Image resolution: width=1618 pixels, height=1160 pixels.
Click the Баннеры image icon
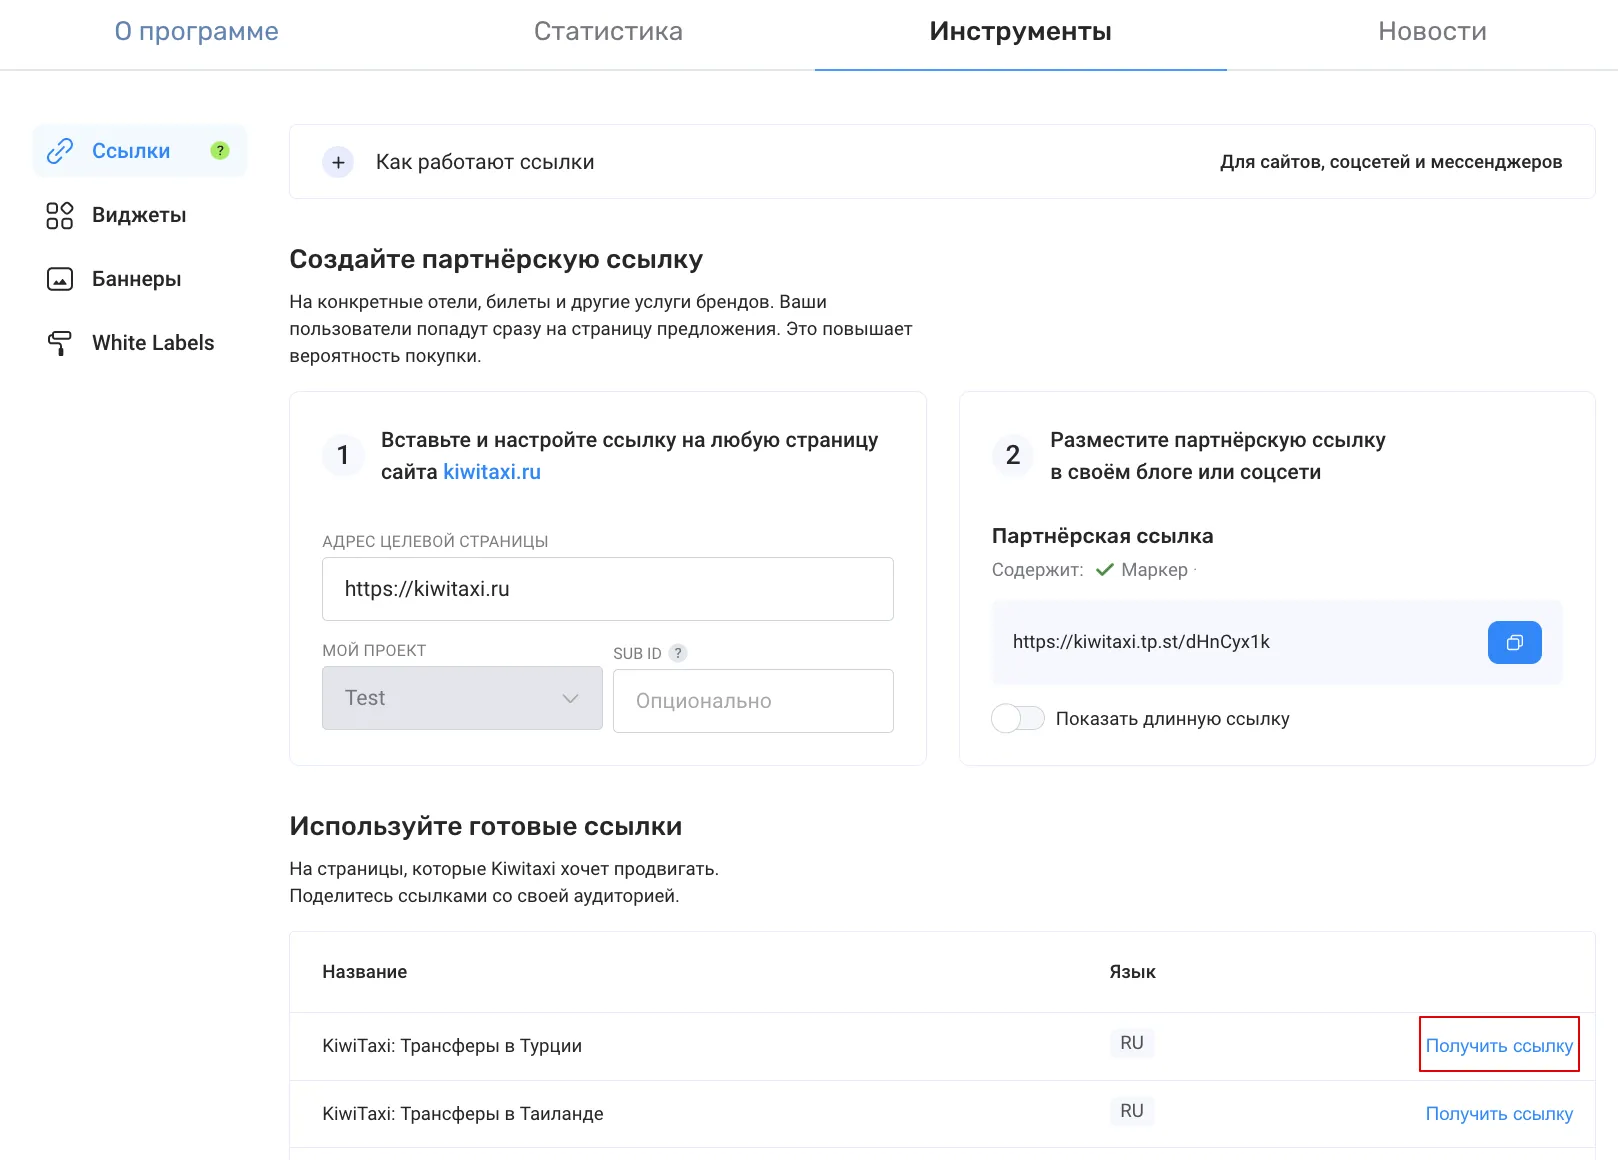[60, 279]
